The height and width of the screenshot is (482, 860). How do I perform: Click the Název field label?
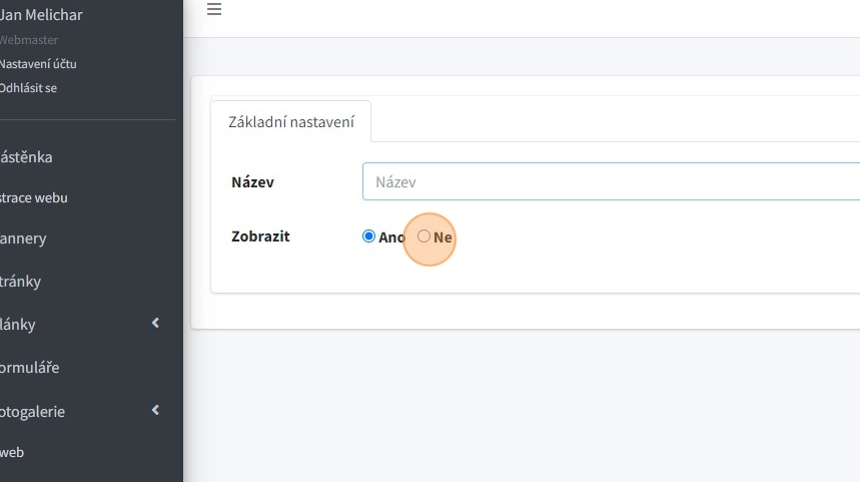coord(252,182)
